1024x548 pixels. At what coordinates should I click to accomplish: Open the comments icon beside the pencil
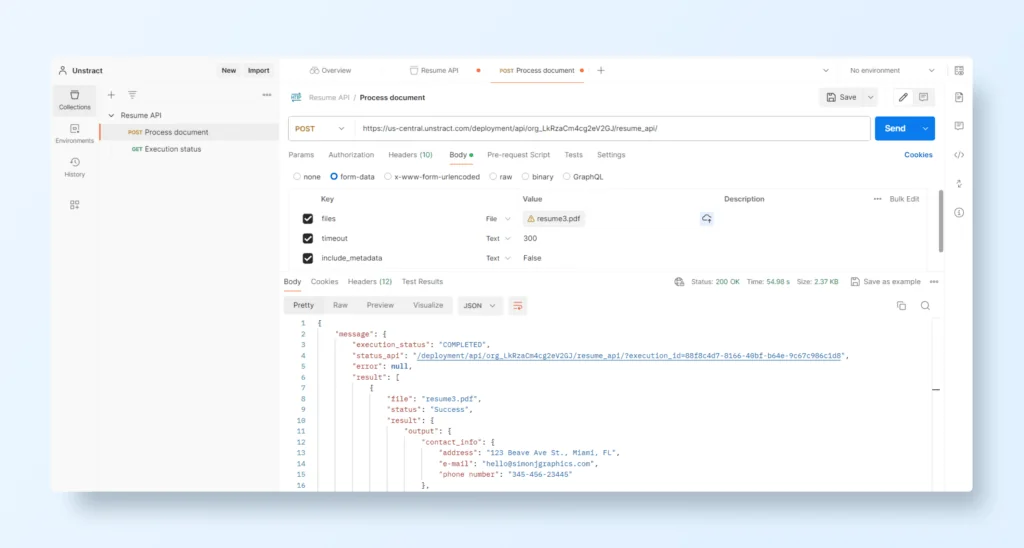[923, 97]
